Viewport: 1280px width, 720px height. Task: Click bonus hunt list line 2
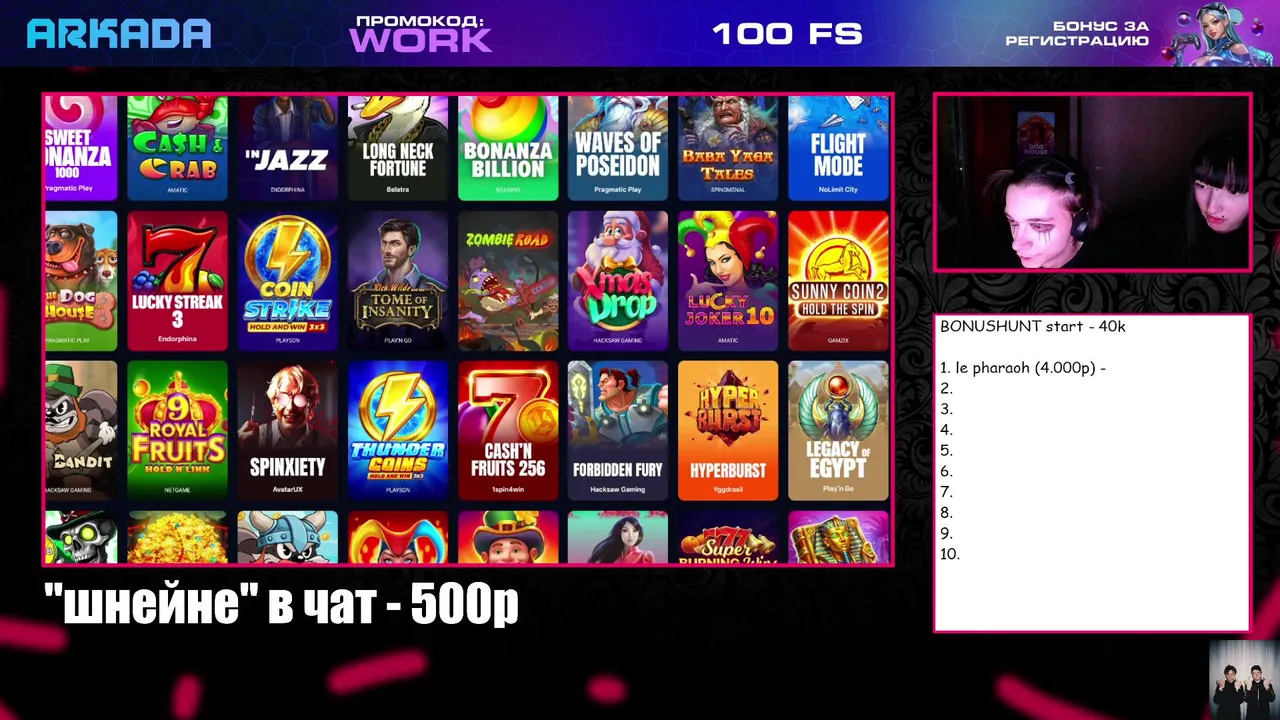pos(947,389)
